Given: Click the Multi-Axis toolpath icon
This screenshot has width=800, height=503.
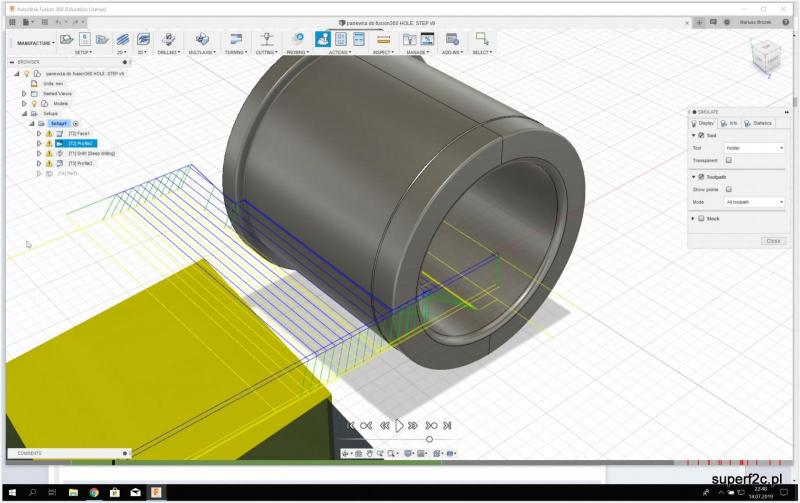Looking at the screenshot, I should click(x=201, y=39).
